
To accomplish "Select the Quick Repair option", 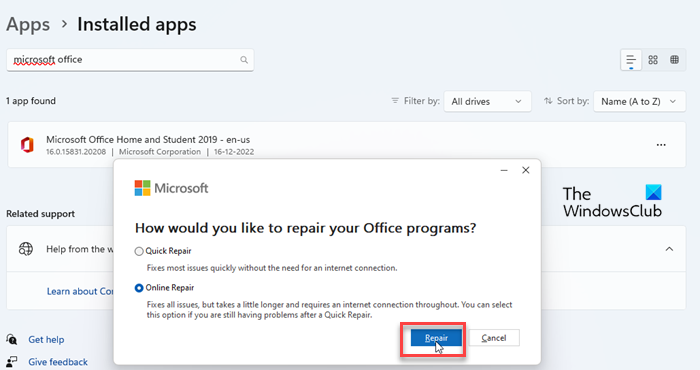I will tap(139, 251).
